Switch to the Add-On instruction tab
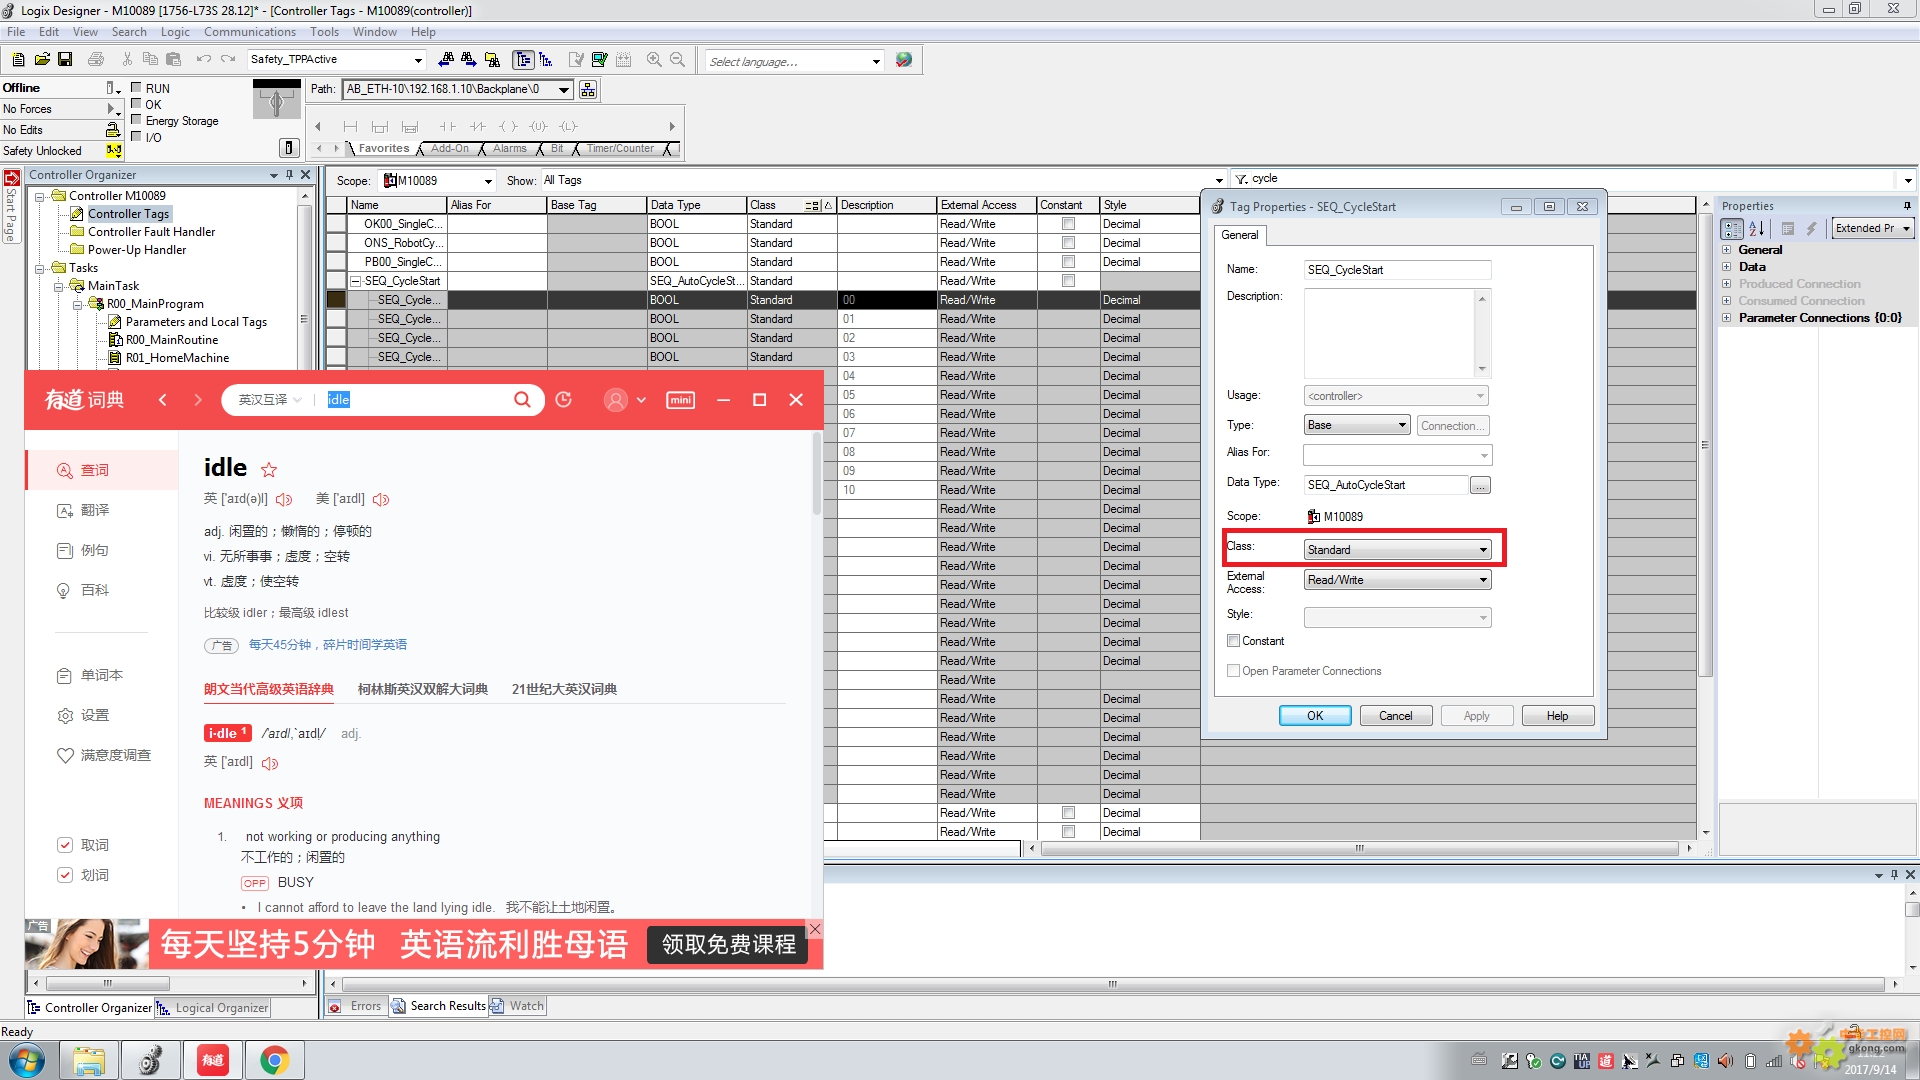Image resolution: width=1920 pixels, height=1080 pixels. [x=449, y=149]
